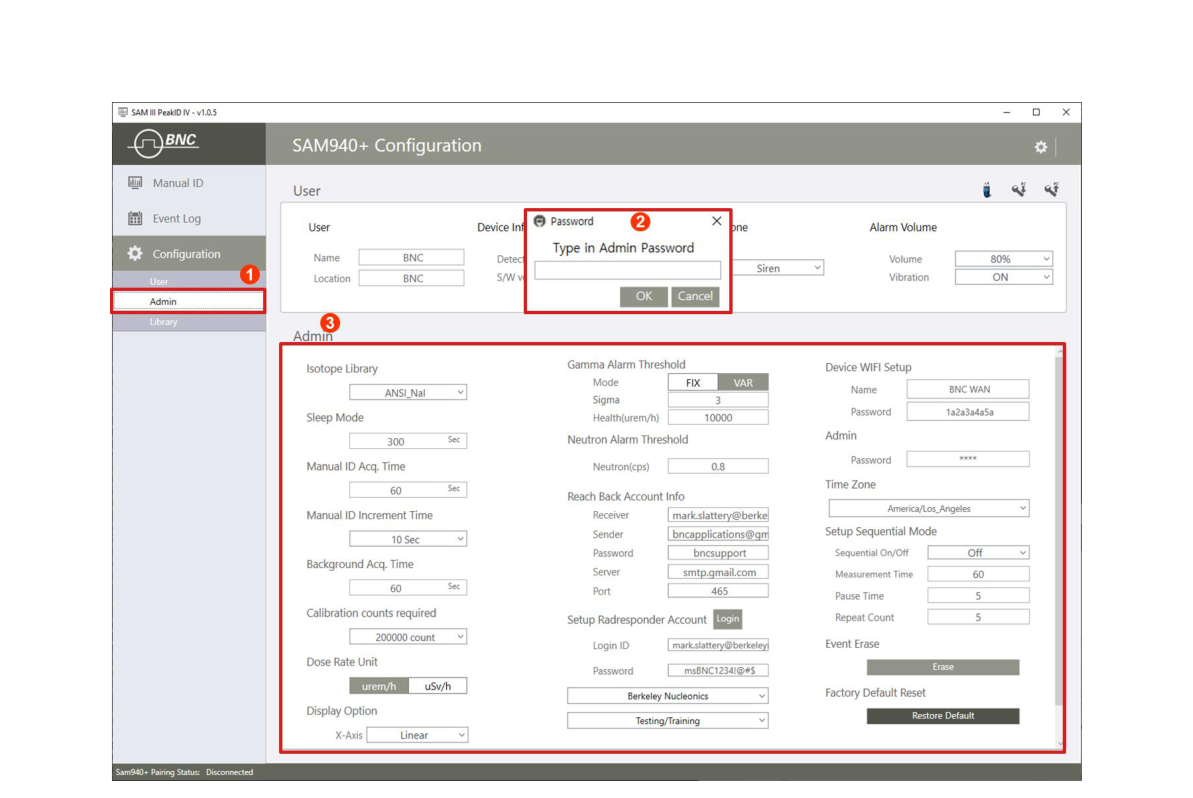The height and width of the screenshot is (798, 1193).
Task: Click the Neutron(cps) threshold field
Action: 718,466
